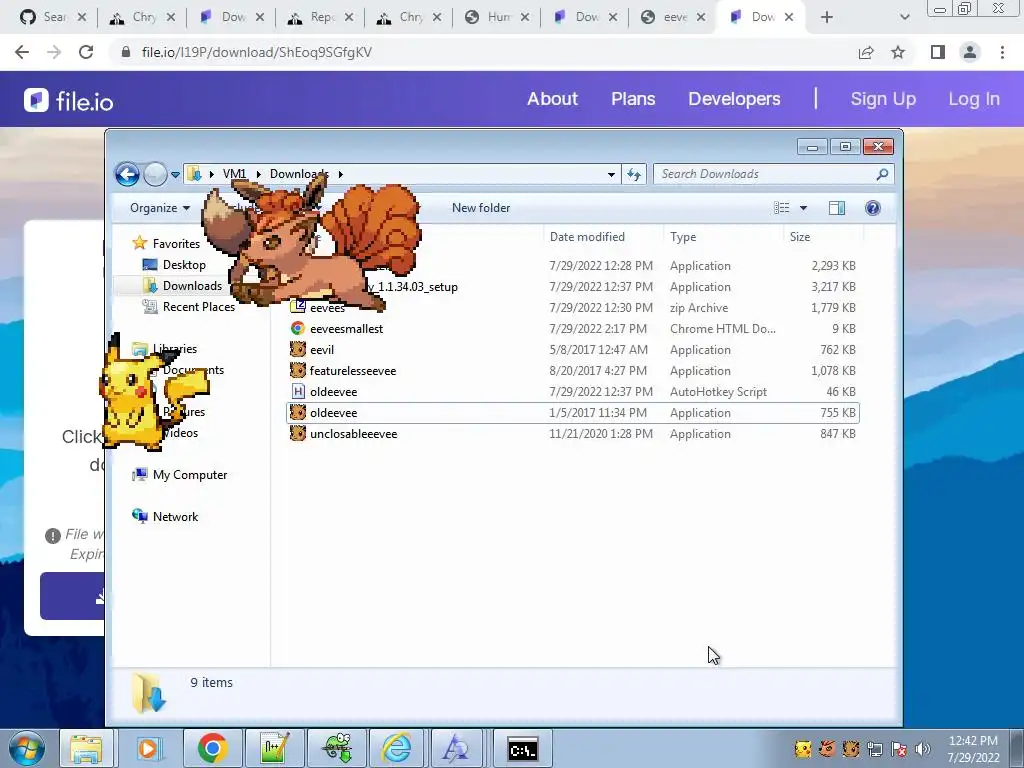The height and width of the screenshot is (768, 1024).
Task: Click the refresh button next to the address bar
Action: coord(633,174)
